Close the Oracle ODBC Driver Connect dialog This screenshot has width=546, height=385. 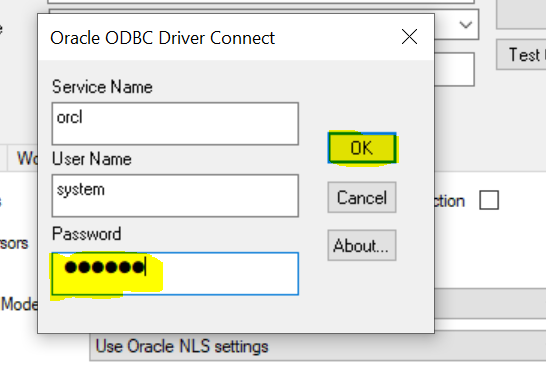point(409,37)
